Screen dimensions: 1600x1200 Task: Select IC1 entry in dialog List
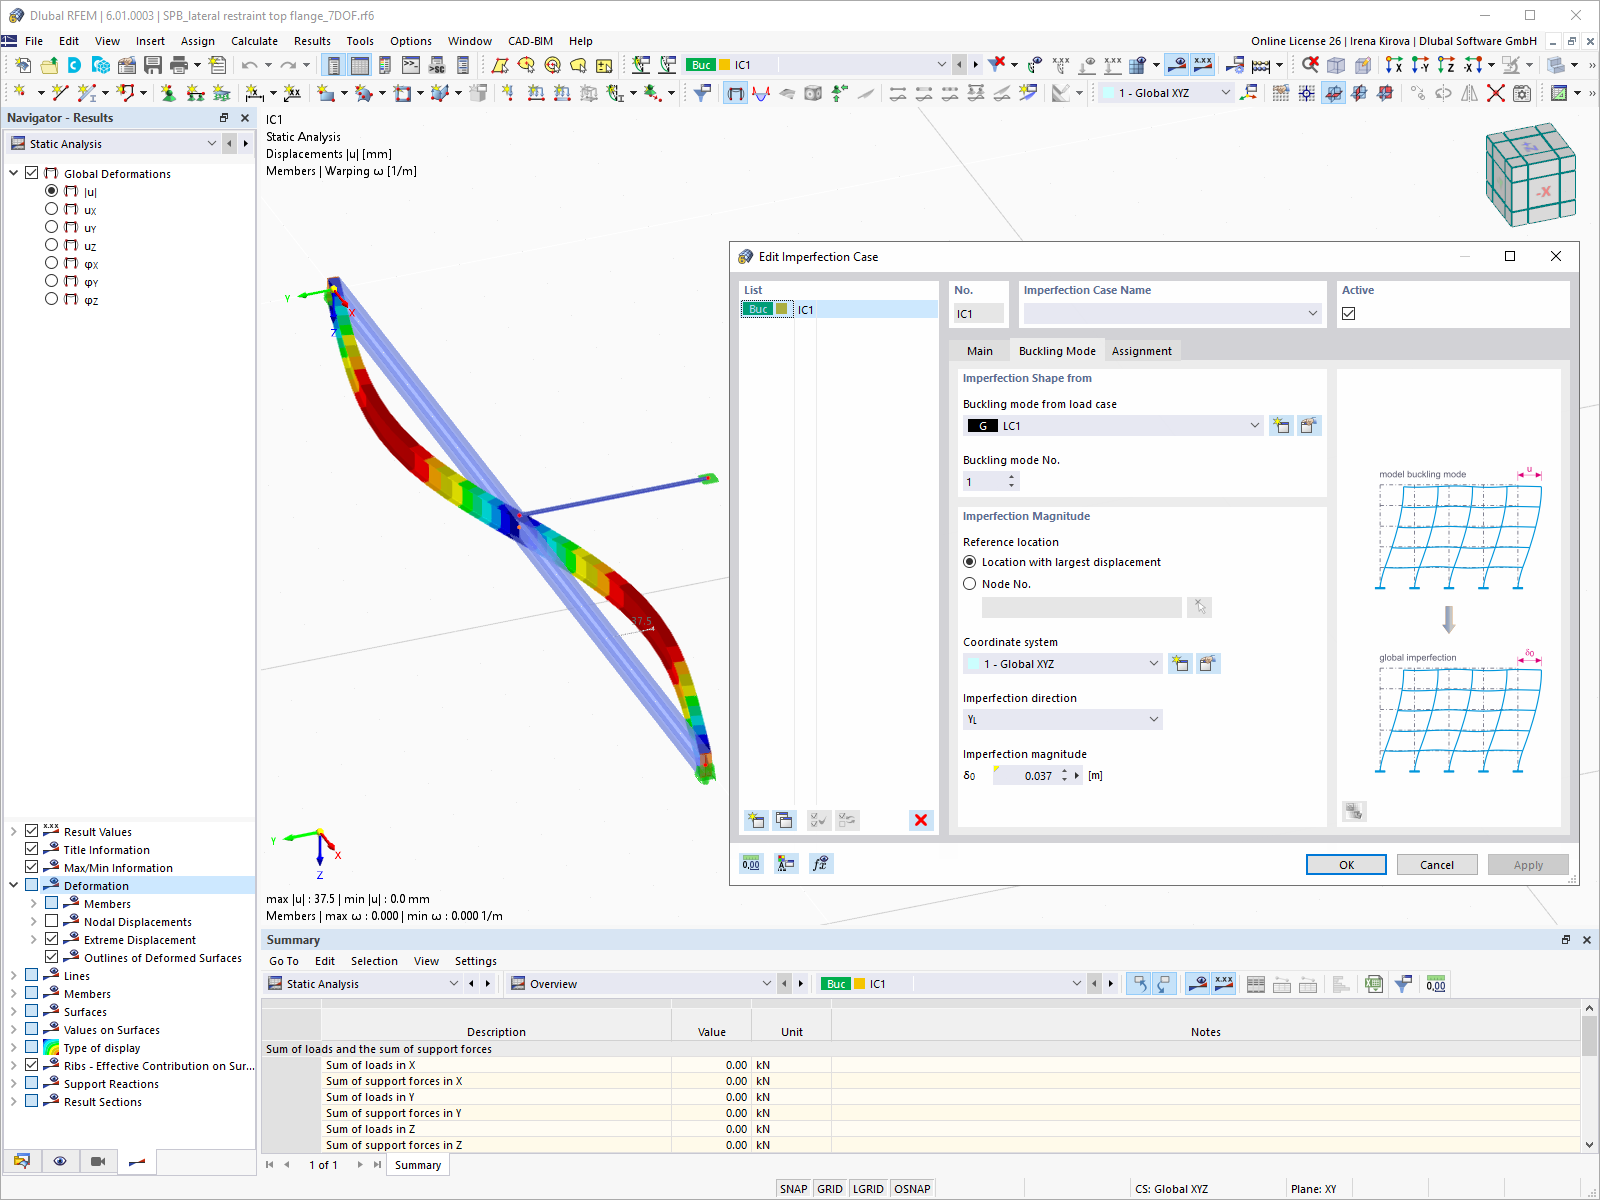click(x=838, y=310)
